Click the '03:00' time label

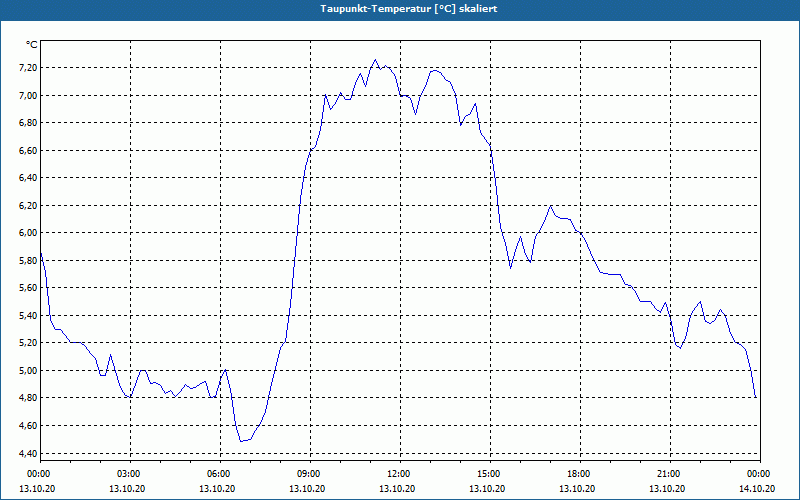click(x=130, y=474)
